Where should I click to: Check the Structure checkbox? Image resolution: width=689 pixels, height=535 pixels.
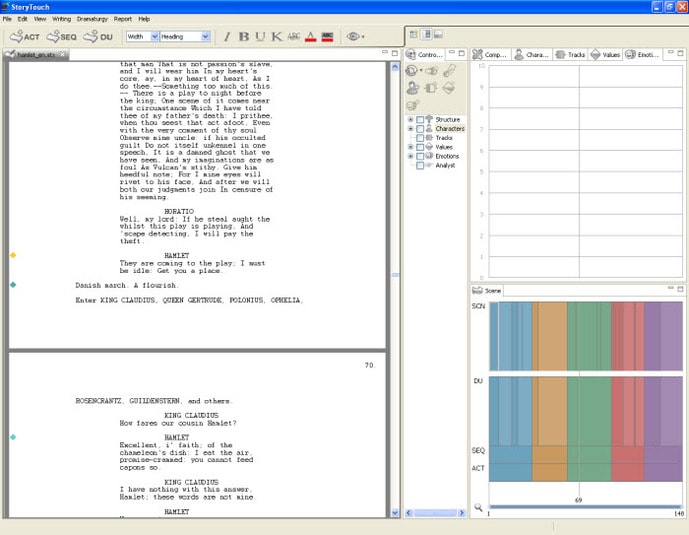(x=420, y=119)
